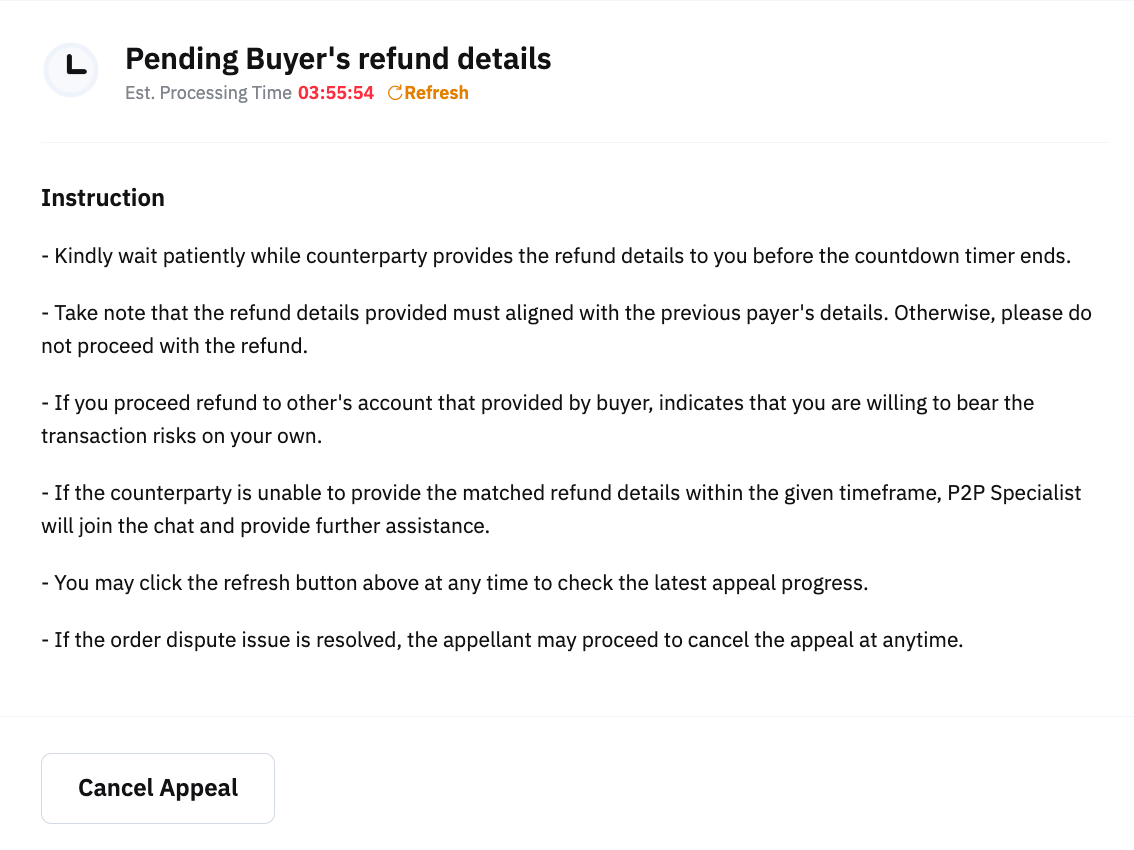Click the Est. Processing Time label
1134x850 pixels.
click(x=208, y=93)
